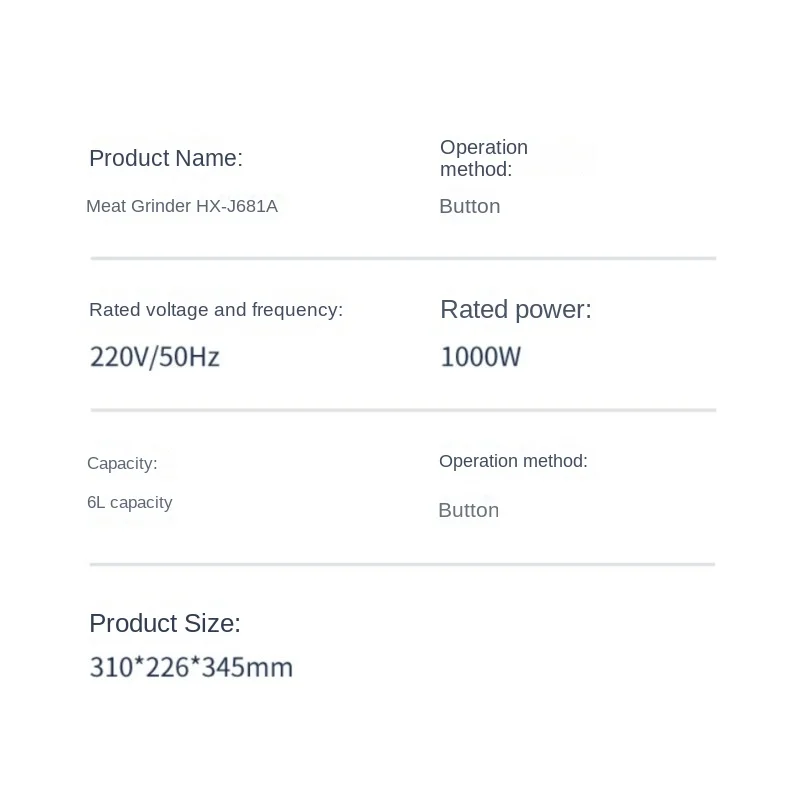Click the Rated voltage and frequency label
This screenshot has height=800, width=800.
(216, 310)
